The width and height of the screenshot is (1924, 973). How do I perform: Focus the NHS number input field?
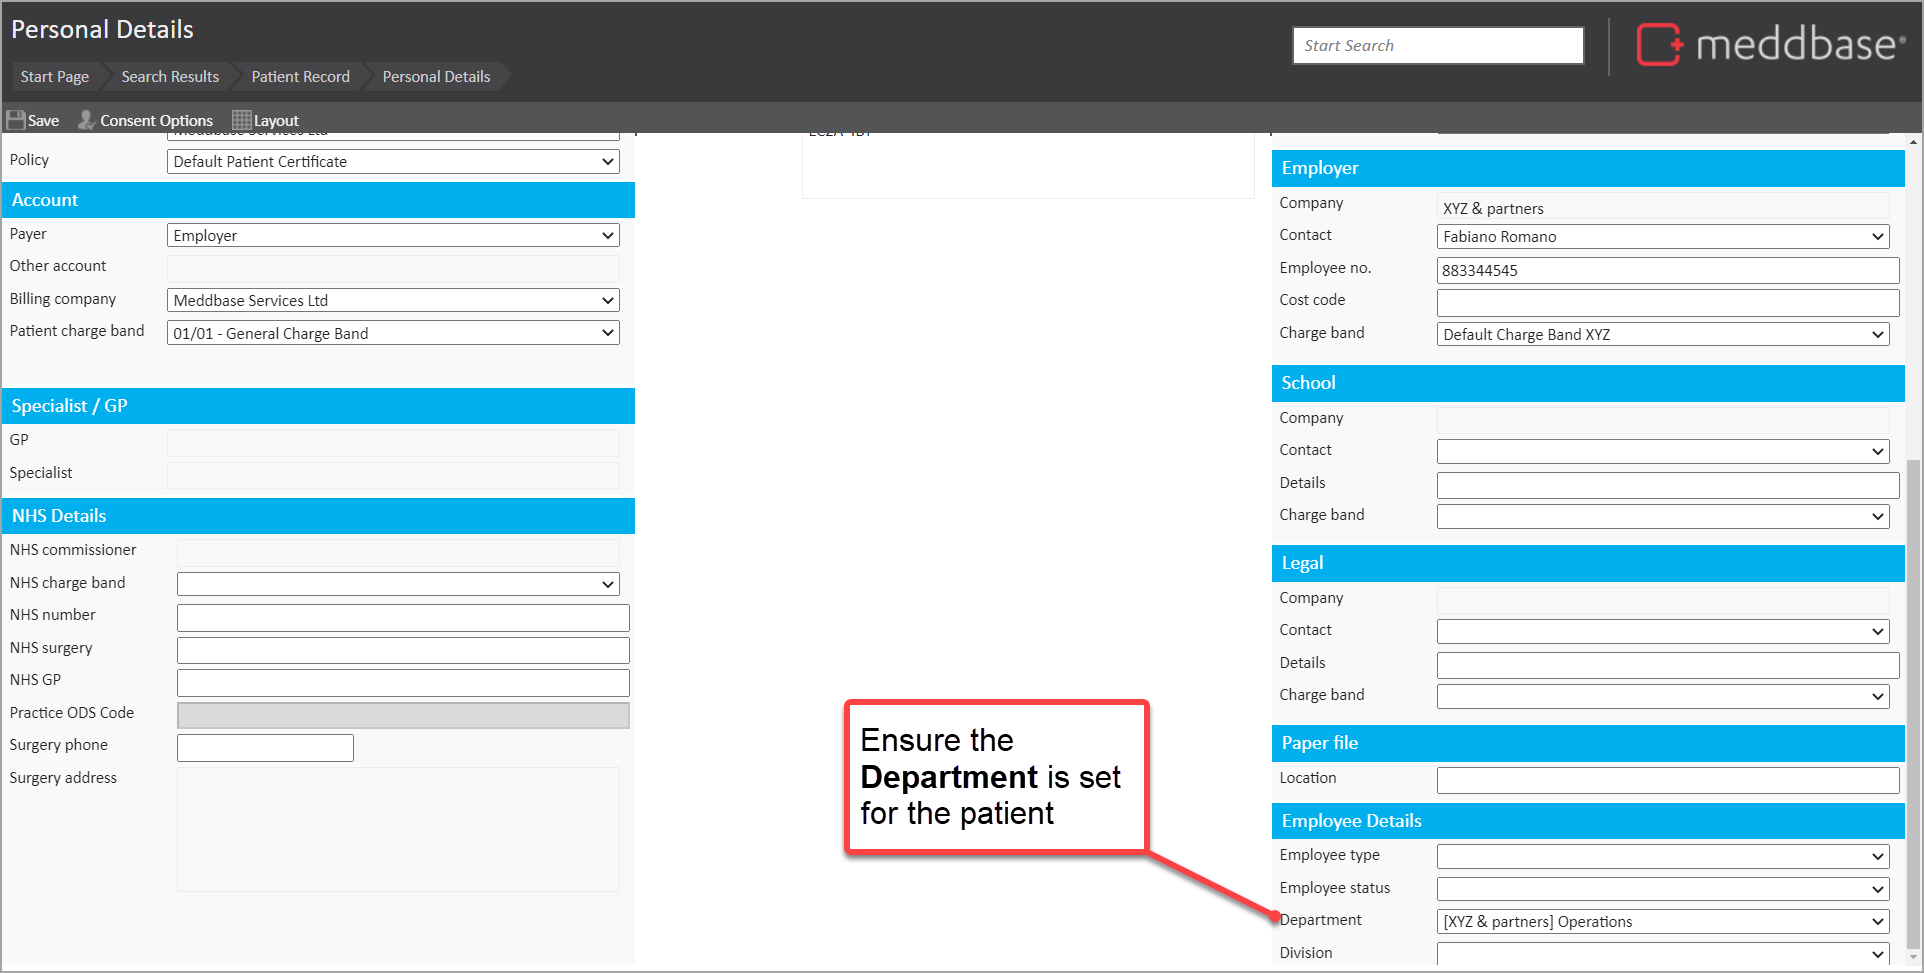point(403,617)
